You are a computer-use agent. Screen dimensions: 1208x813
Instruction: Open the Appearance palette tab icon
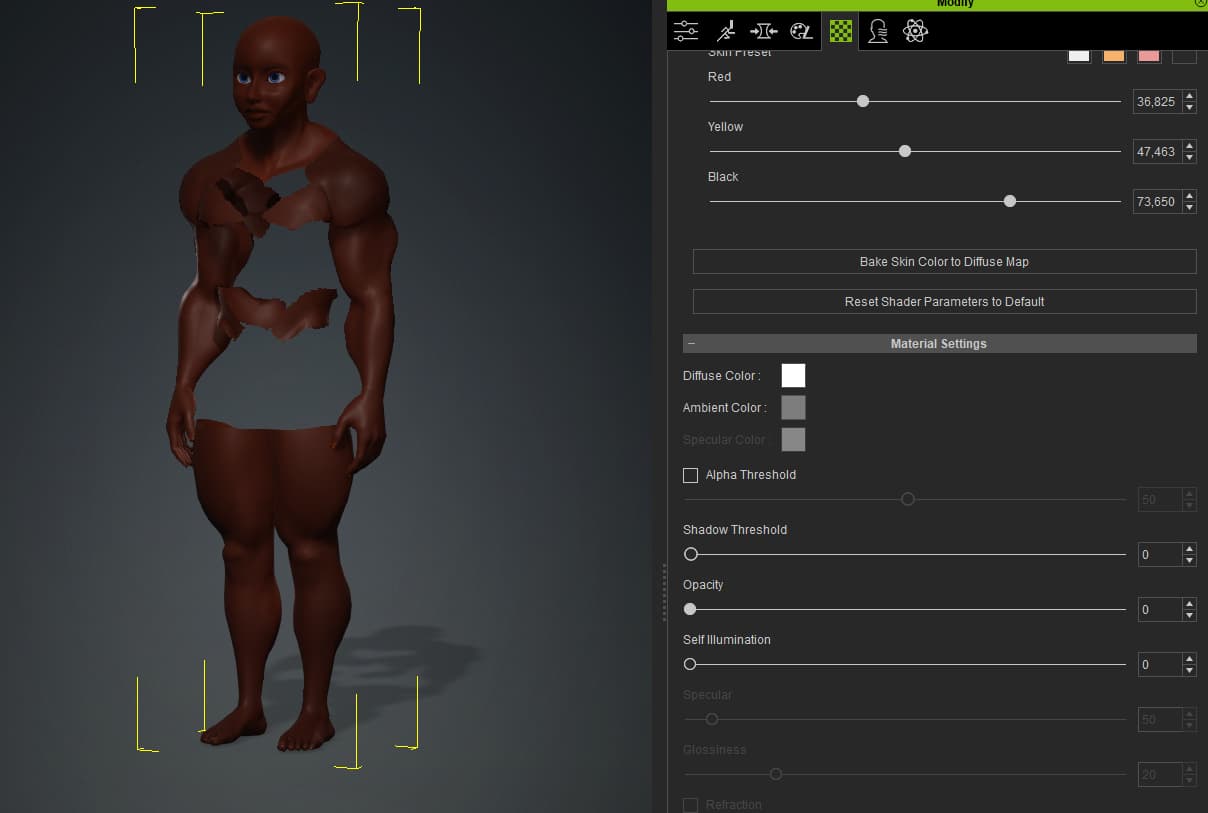click(801, 31)
